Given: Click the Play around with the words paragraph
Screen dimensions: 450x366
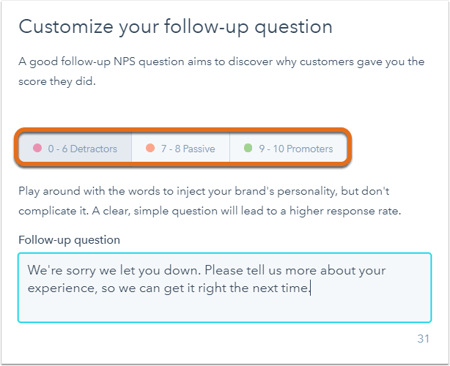Looking at the screenshot, I should (x=210, y=201).
